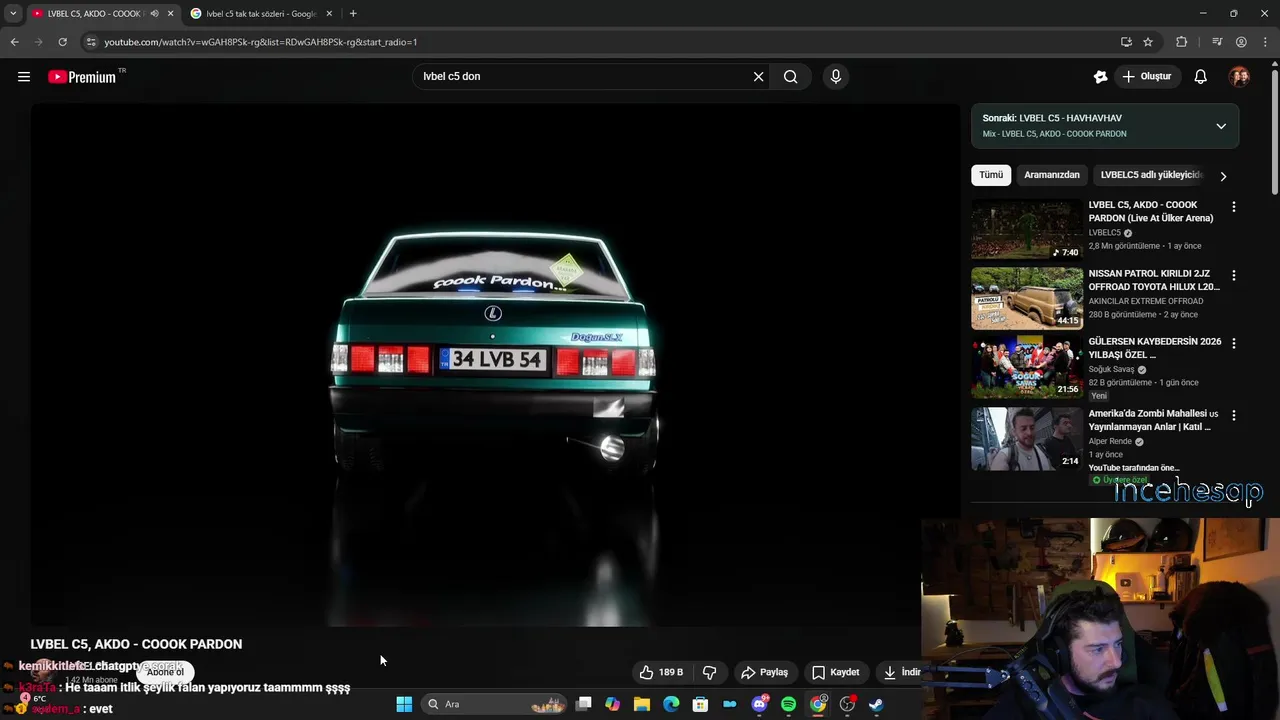Open File Explorer from taskbar
The width and height of the screenshot is (1280, 720).
[642, 704]
